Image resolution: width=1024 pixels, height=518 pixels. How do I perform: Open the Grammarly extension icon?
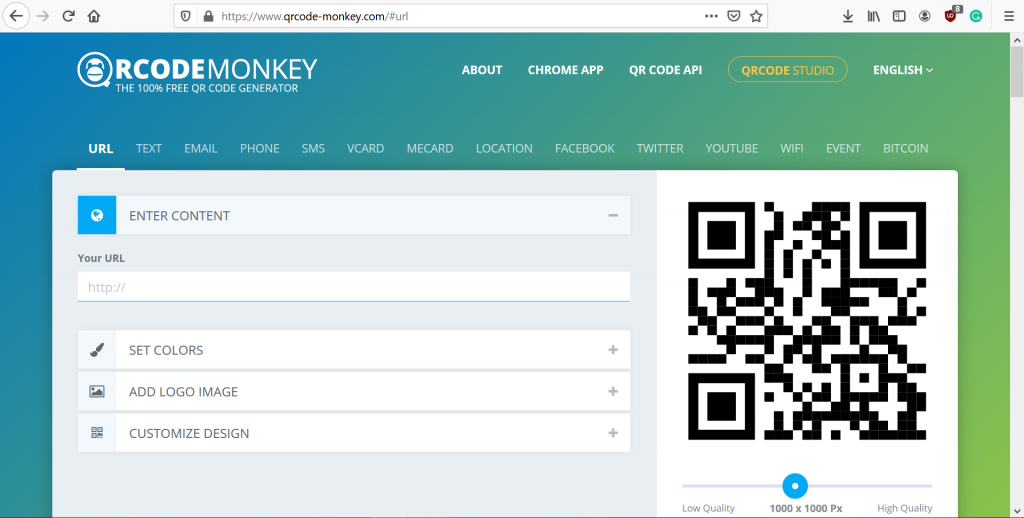976,16
